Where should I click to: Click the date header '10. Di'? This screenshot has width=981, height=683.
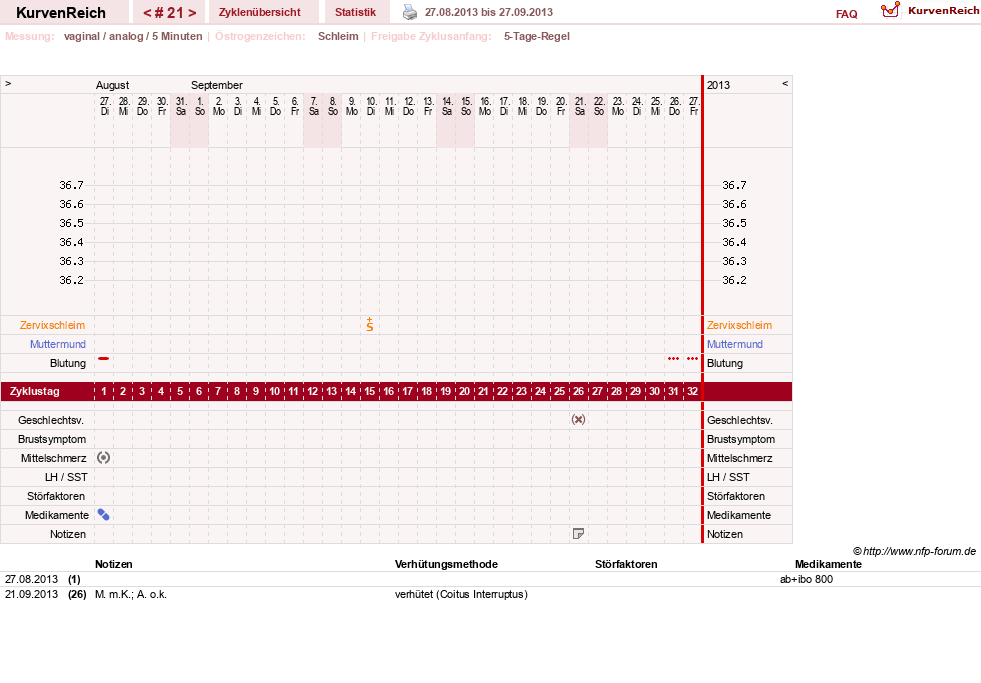pyautogui.click(x=371, y=106)
